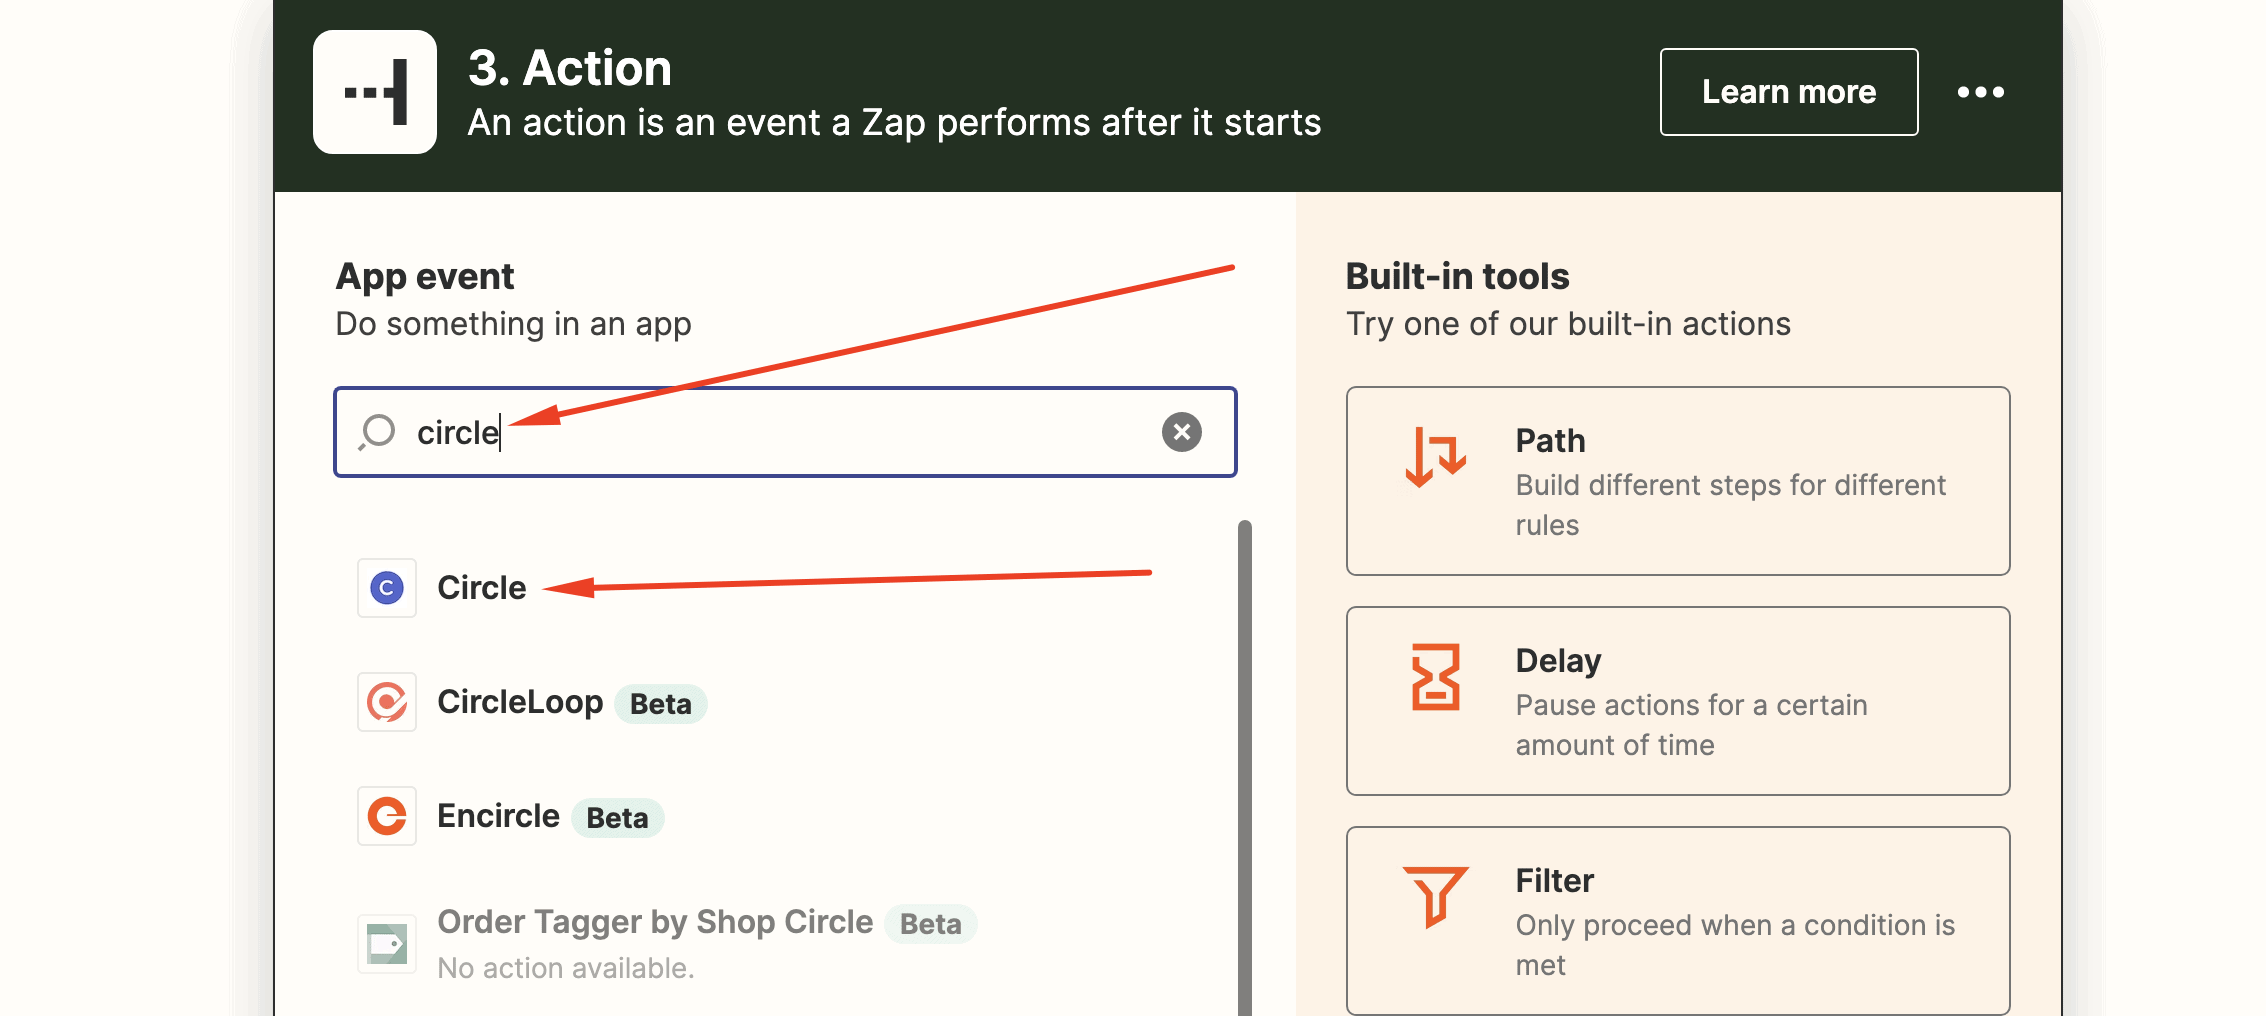The height and width of the screenshot is (1016, 2266).
Task: Click the Beta badge next to CircleLoop
Action: 660,704
